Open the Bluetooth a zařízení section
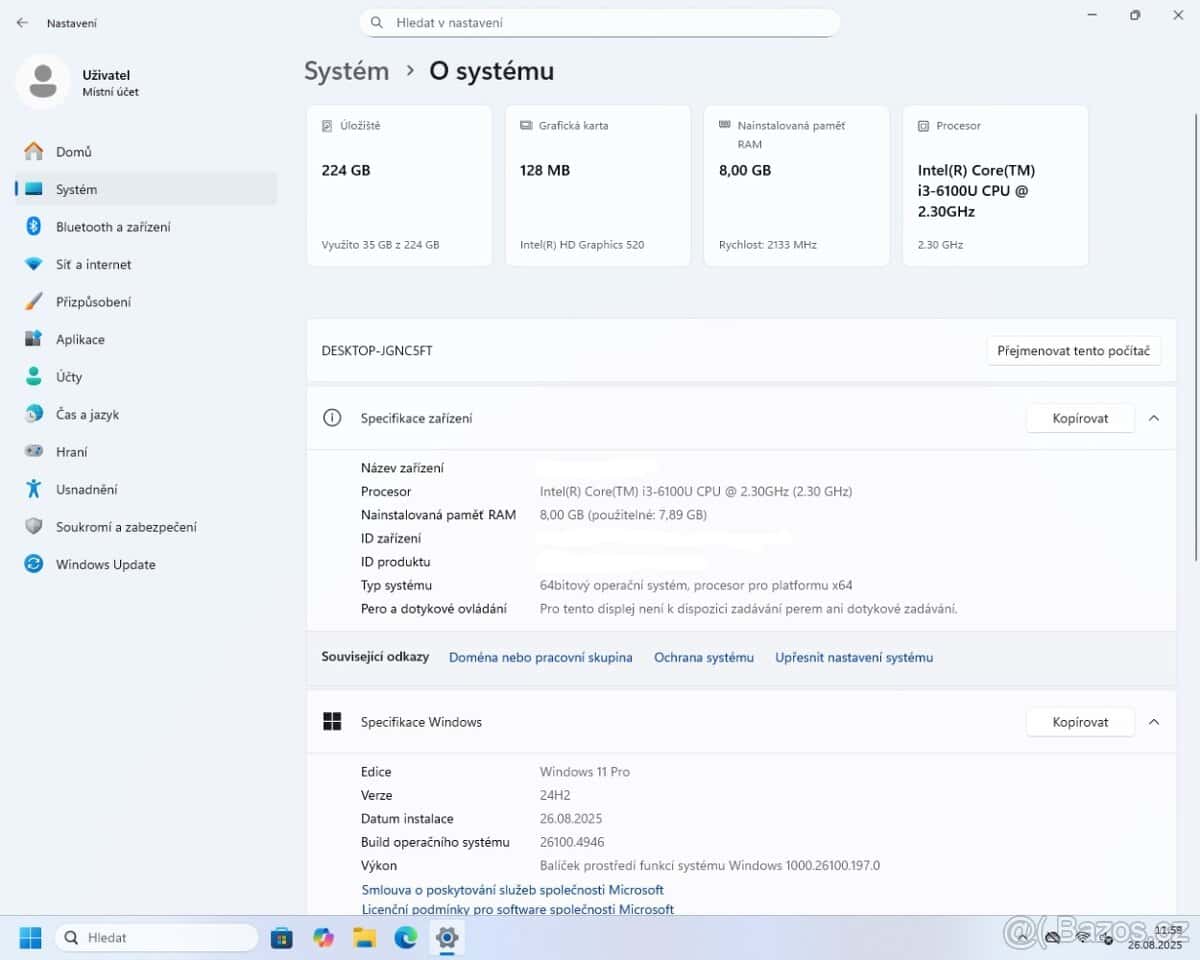The width and height of the screenshot is (1200, 960). (112, 227)
